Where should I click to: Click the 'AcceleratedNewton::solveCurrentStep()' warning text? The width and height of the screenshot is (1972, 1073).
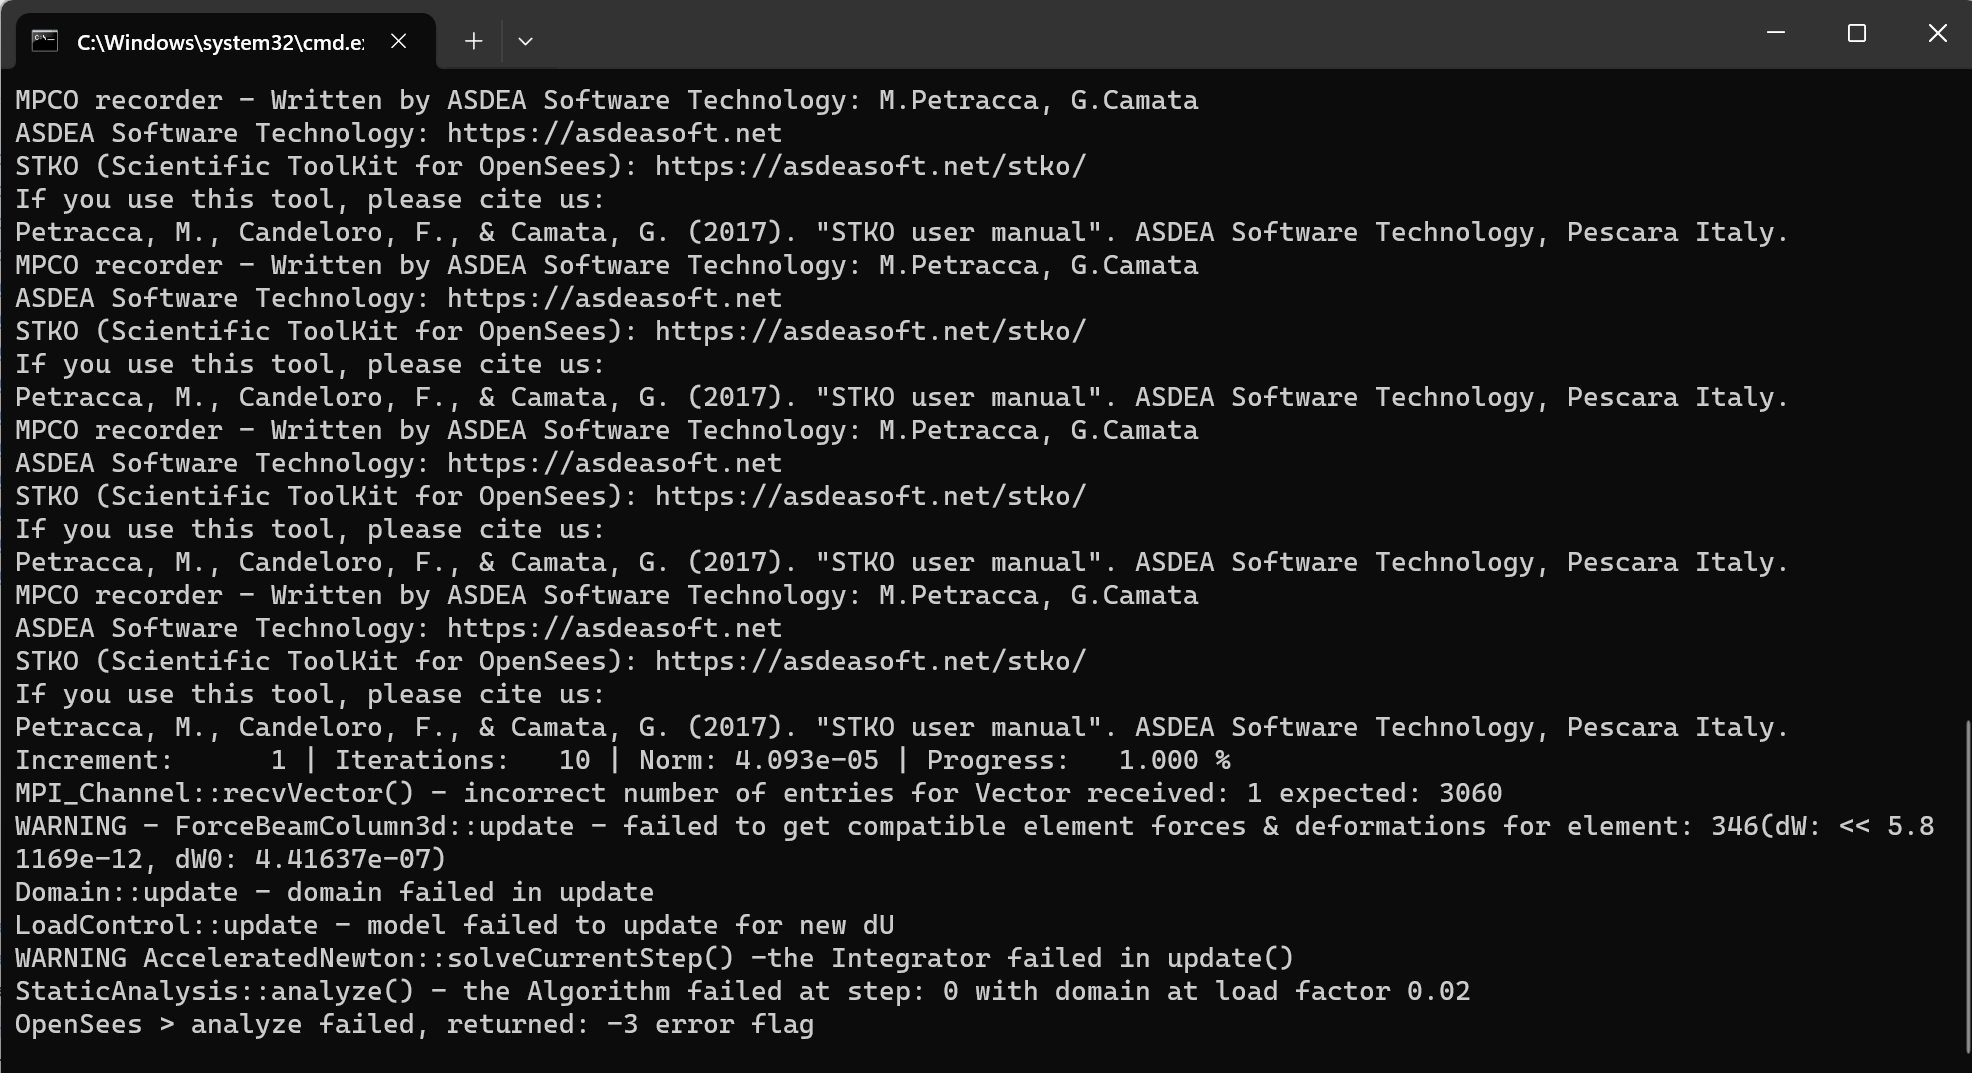coord(439,958)
